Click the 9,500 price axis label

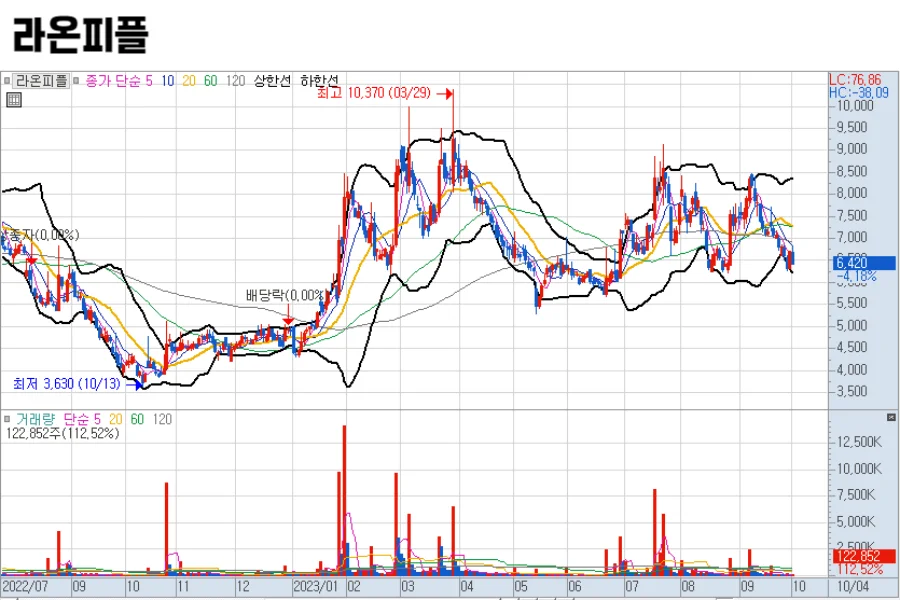point(852,127)
